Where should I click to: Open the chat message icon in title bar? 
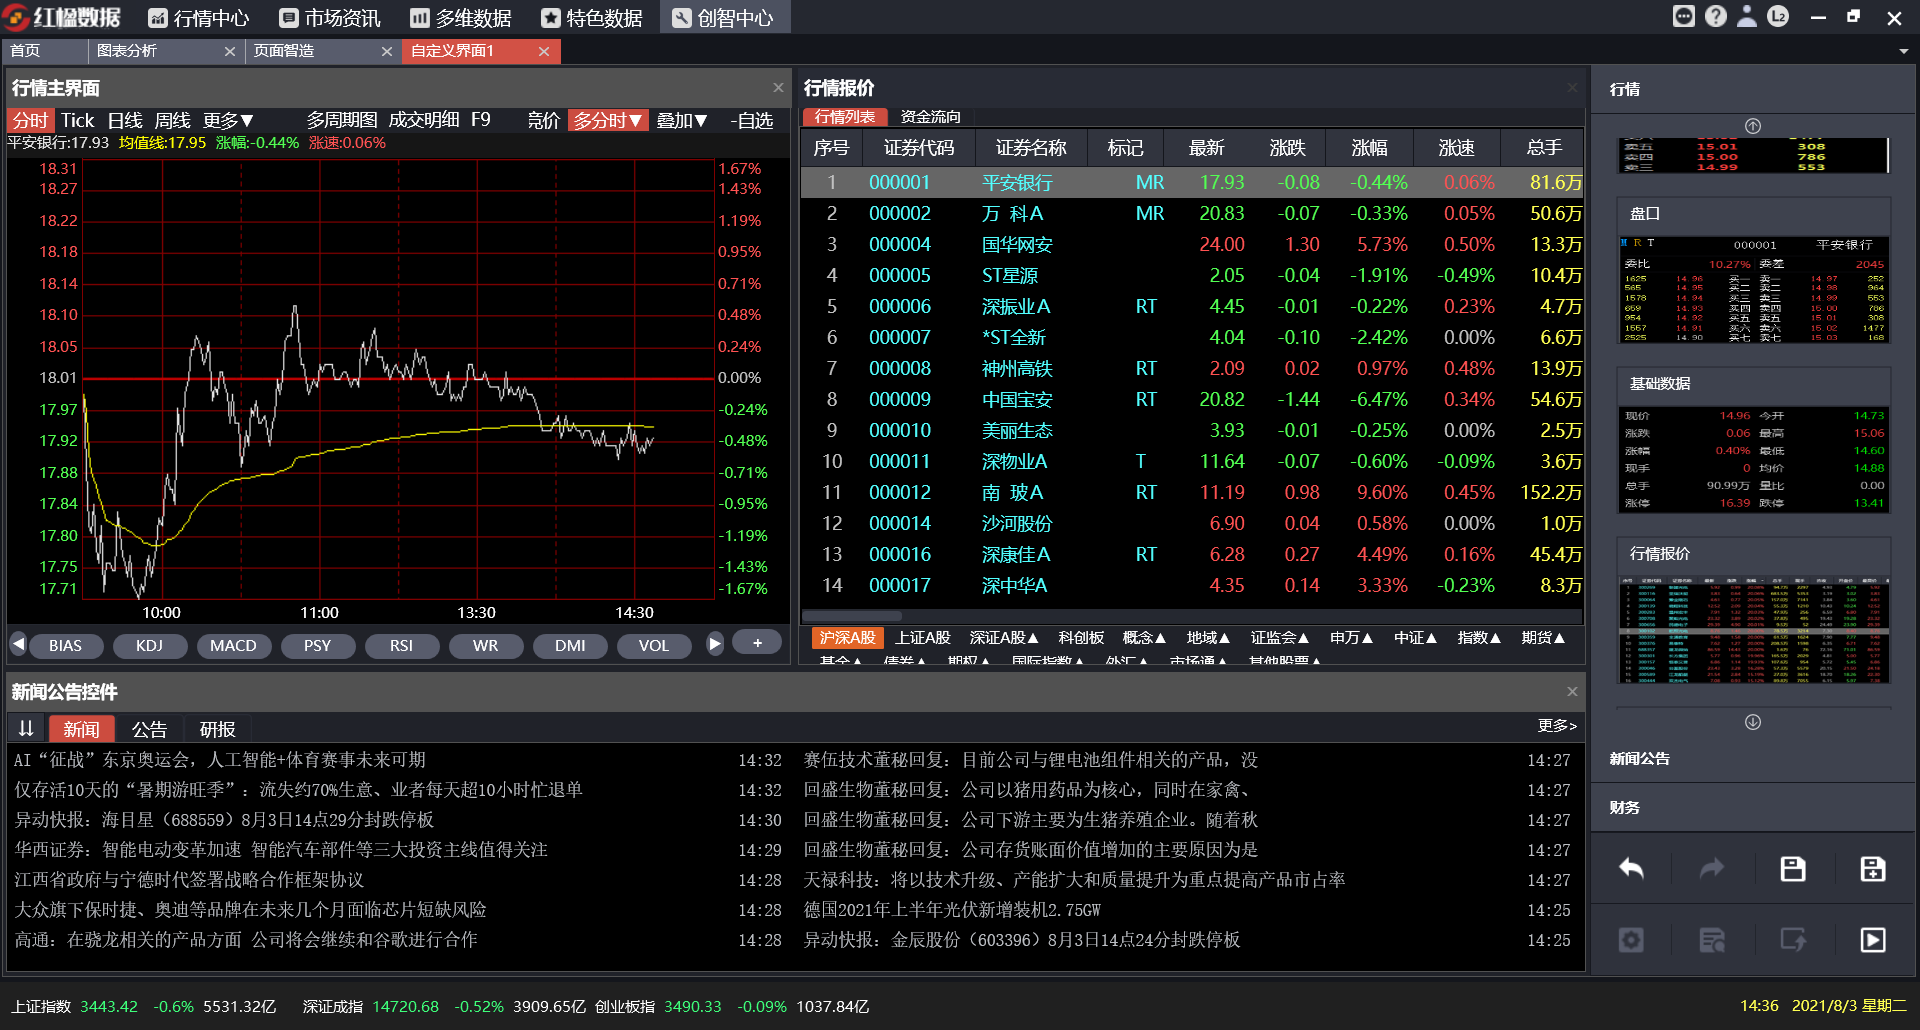point(1684,16)
